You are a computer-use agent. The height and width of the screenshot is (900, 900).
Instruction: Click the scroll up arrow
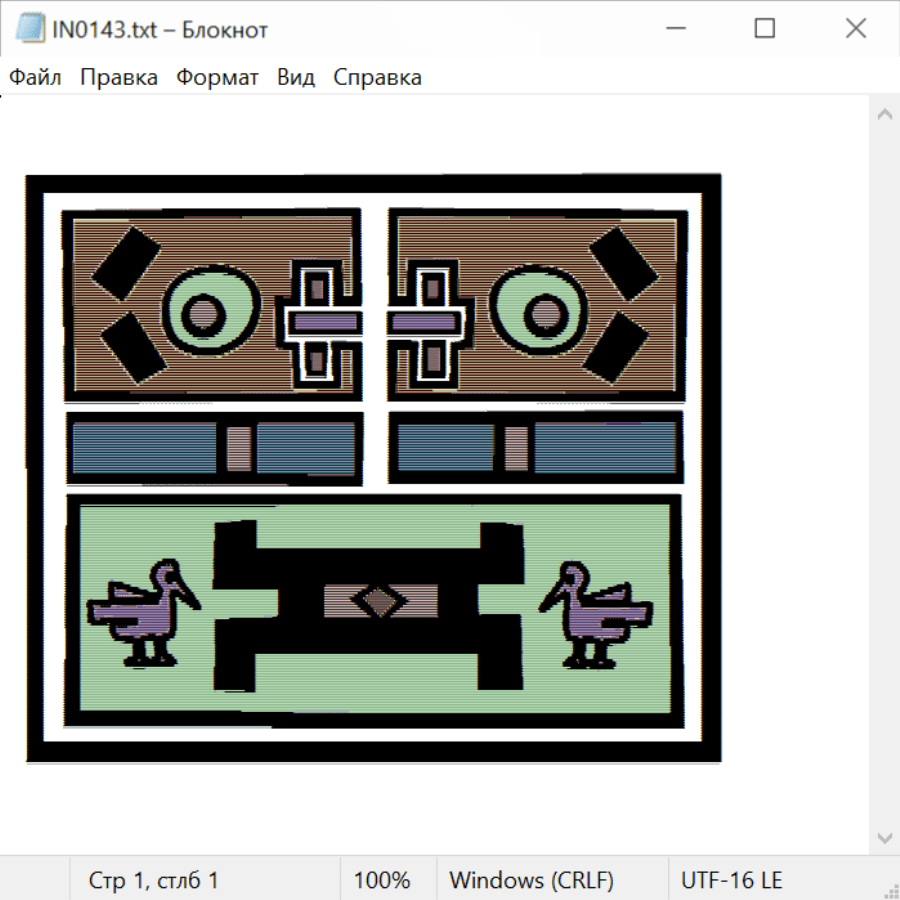(884, 115)
